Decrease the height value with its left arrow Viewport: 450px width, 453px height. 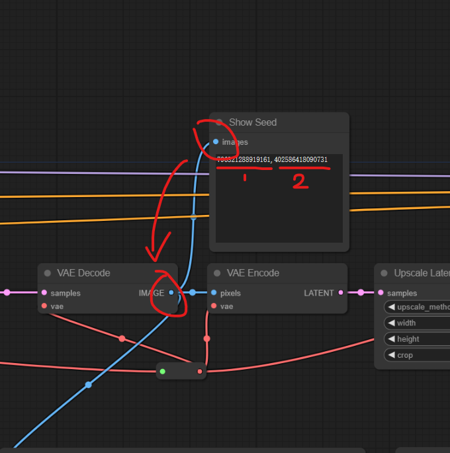point(392,339)
